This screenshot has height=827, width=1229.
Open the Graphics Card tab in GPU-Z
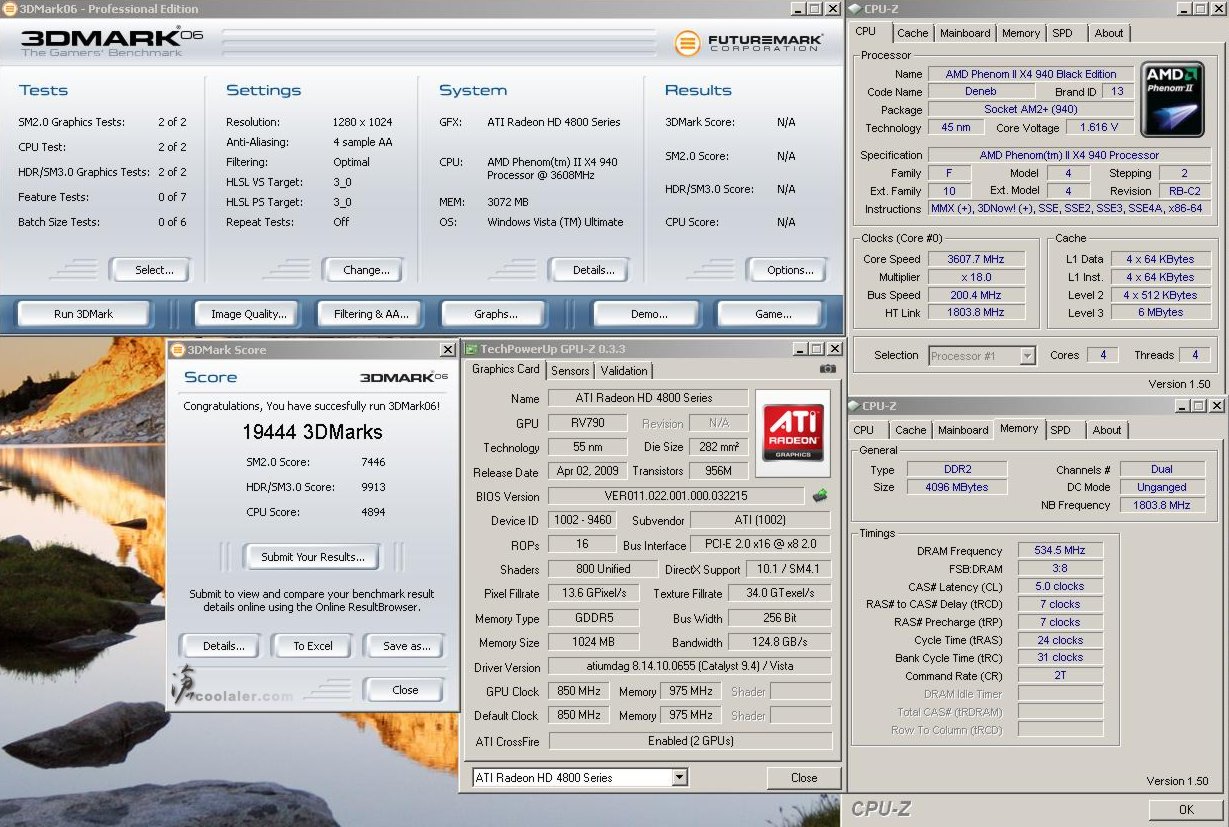point(506,369)
